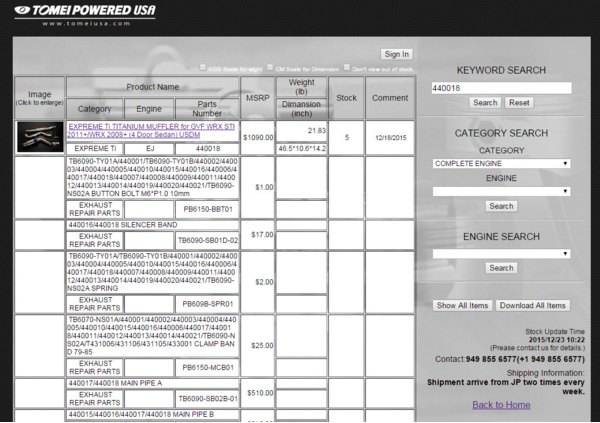This screenshot has width=600, height=423.
Task: Toggle CM Scale for Dimension checkbox
Action: click(x=270, y=67)
